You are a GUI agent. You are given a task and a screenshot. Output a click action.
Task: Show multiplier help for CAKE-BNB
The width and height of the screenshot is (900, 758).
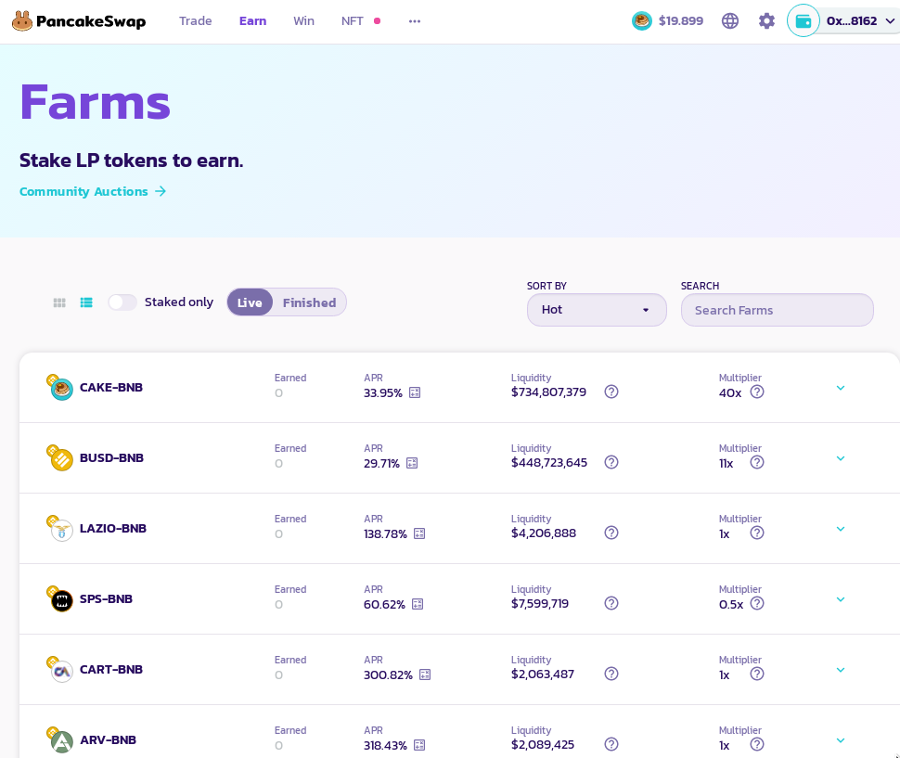(x=757, y=392)
